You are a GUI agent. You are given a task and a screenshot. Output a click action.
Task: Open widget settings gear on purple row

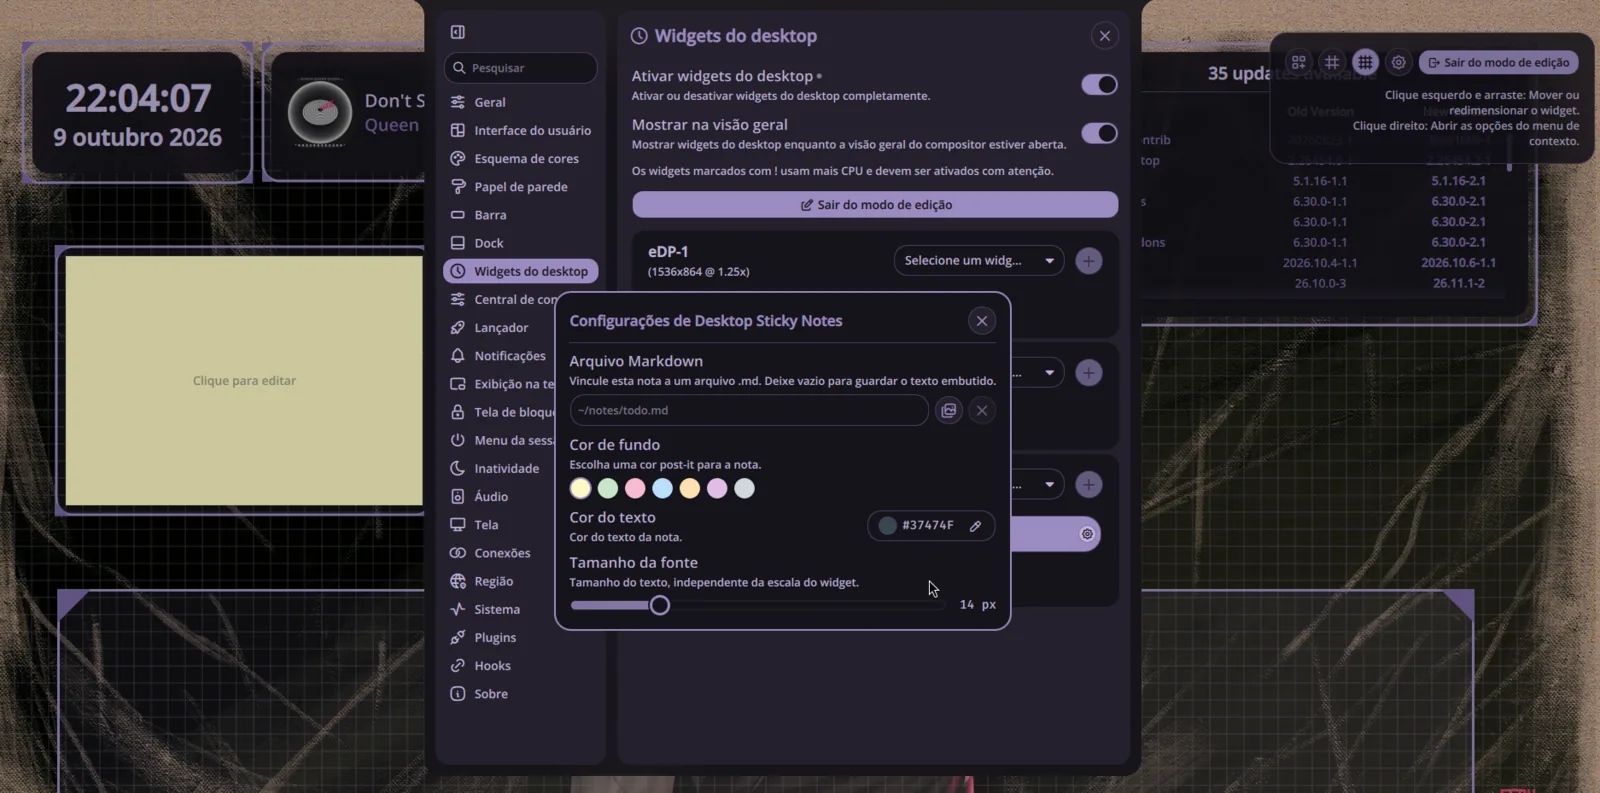(1087, 534)
